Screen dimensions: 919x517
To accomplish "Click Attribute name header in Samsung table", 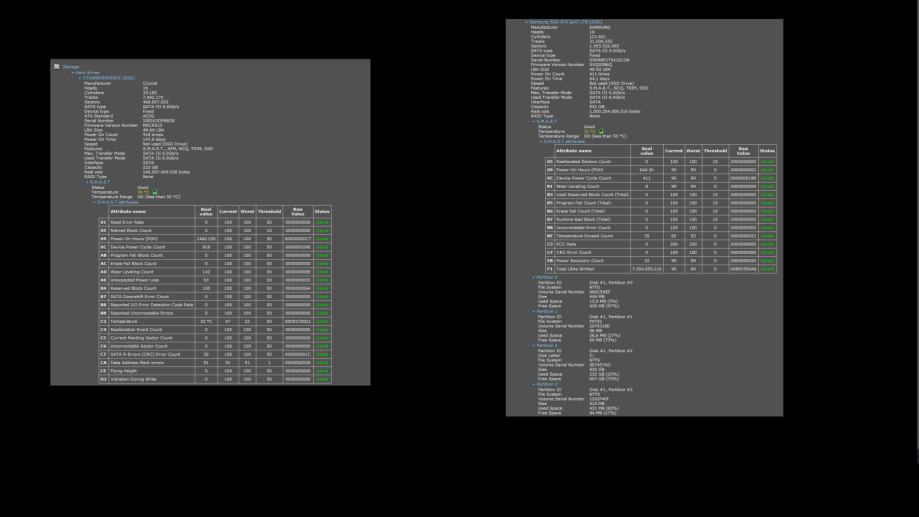I will point(593,151).
